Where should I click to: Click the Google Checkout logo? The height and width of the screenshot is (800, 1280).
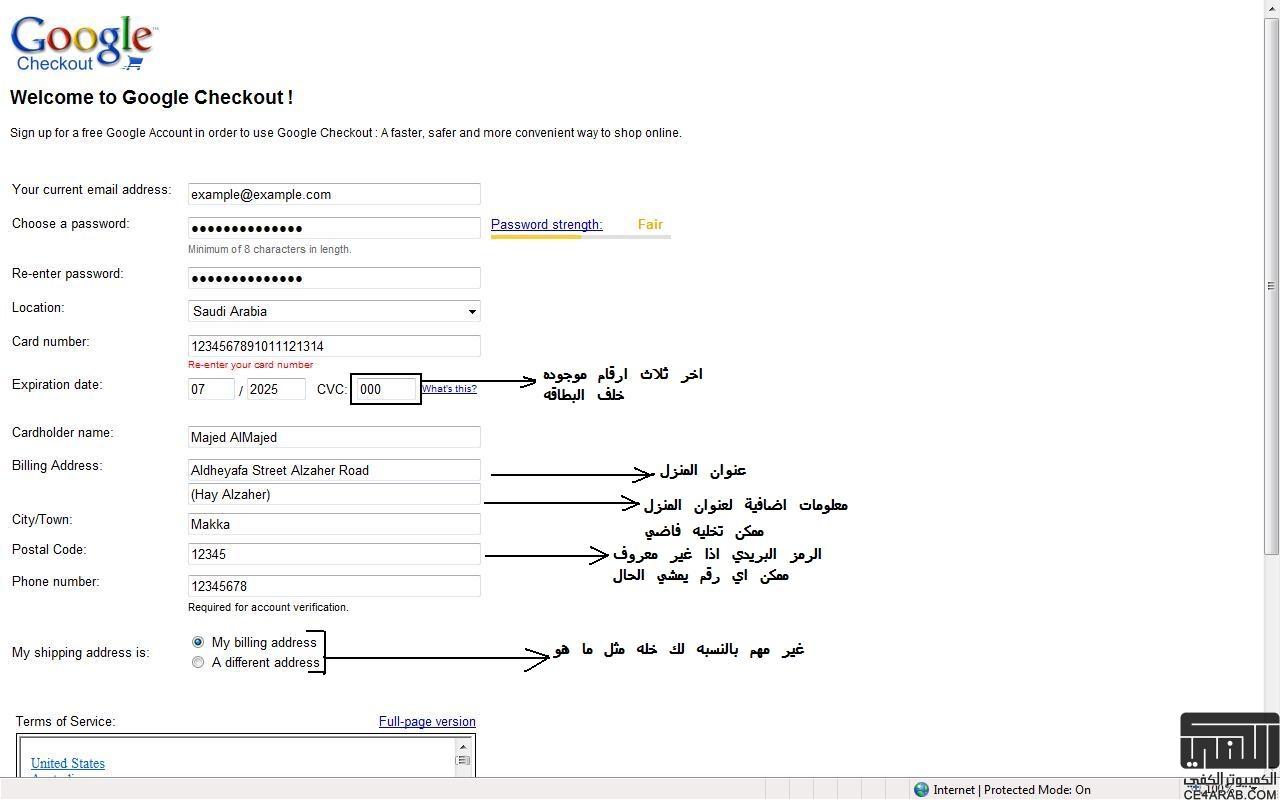(x=82, y=44)
